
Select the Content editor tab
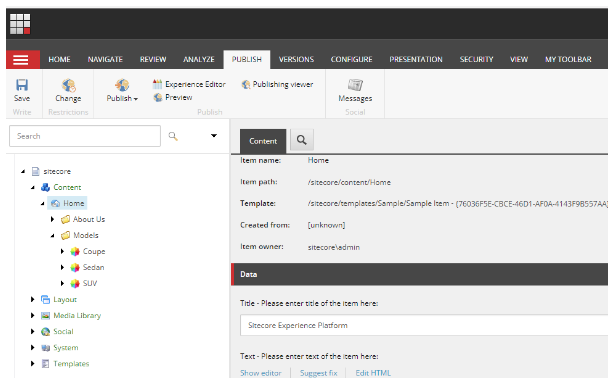click(263, 141)
